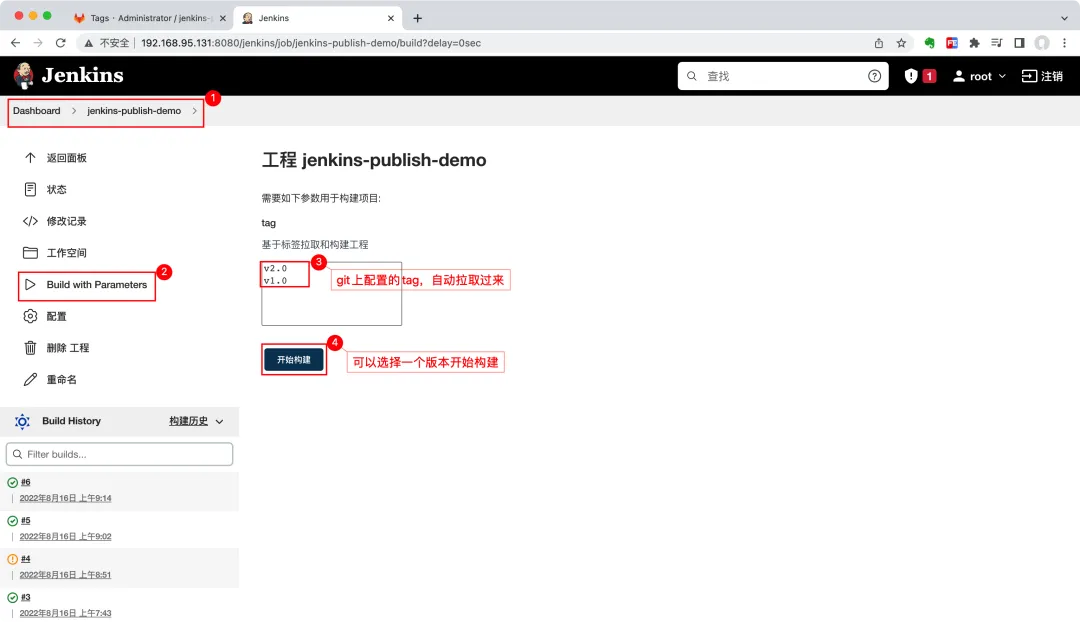Click the Jenkins butler logo icon
This screenshot has height=622, width=1080.
tap(24, 76)
